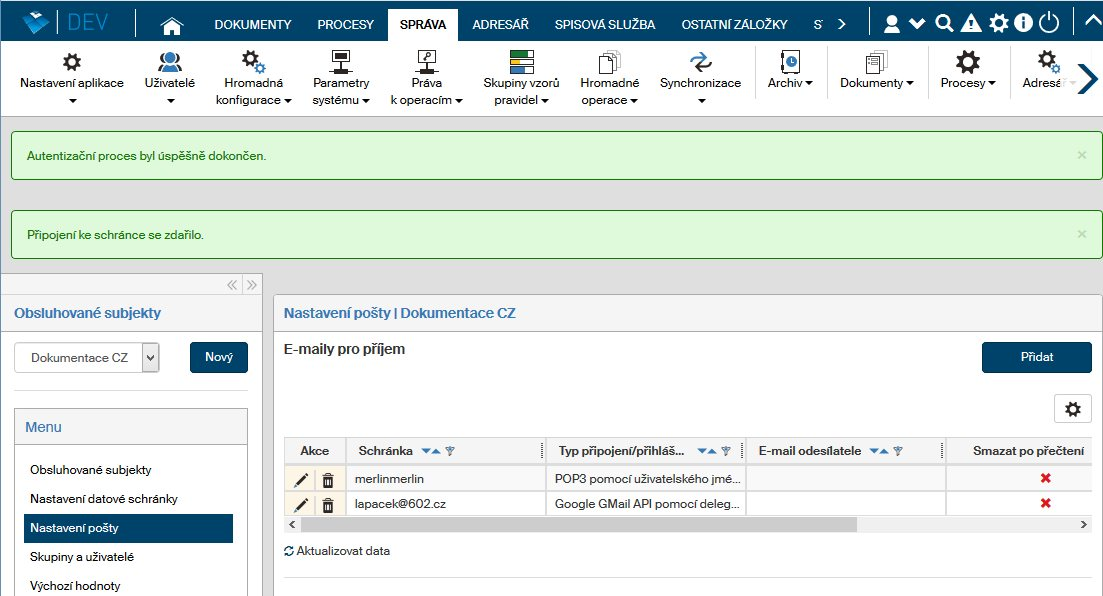
Task: Open table settings gear icon
Action: (1072, 409)
